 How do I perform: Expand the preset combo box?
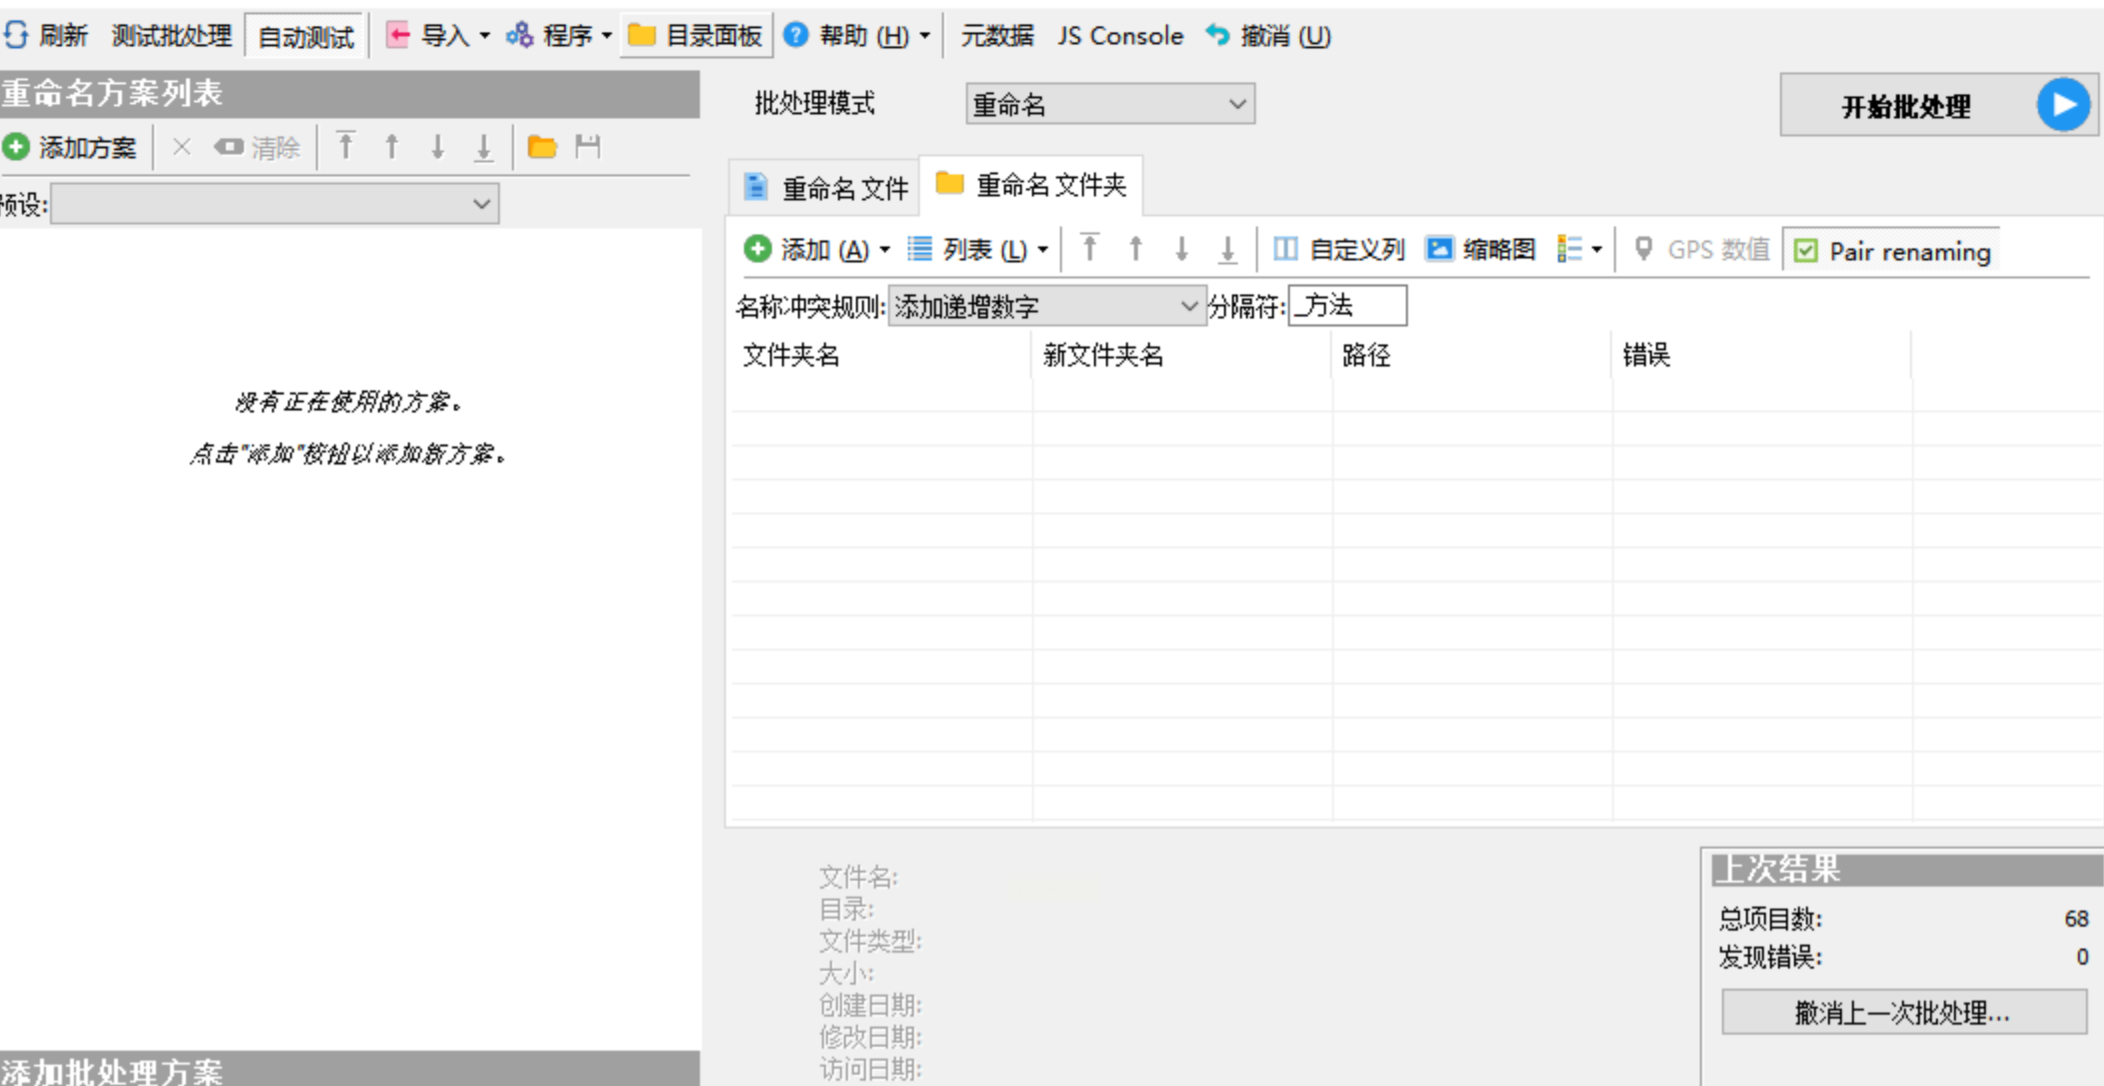coord(275,204)
